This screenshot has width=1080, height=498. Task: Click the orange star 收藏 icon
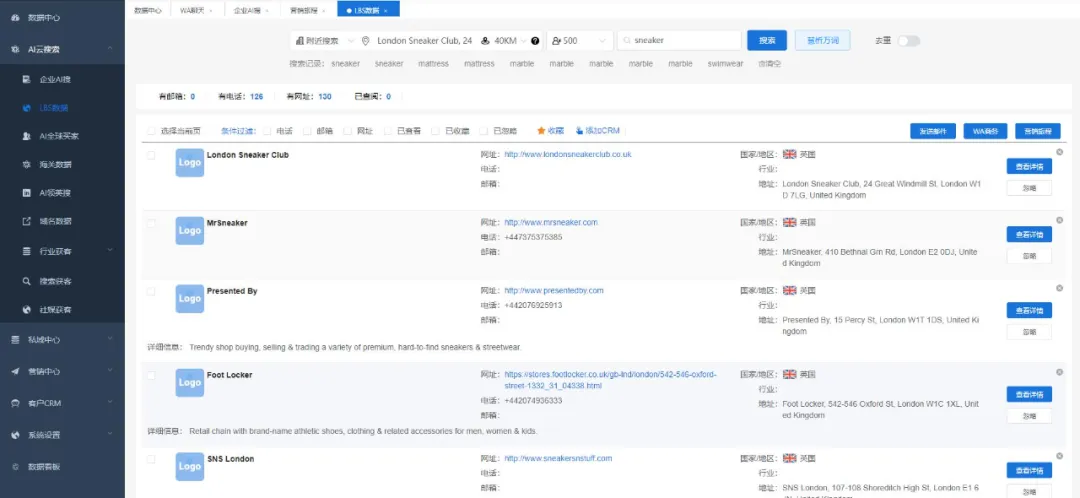tap(541, 130)
